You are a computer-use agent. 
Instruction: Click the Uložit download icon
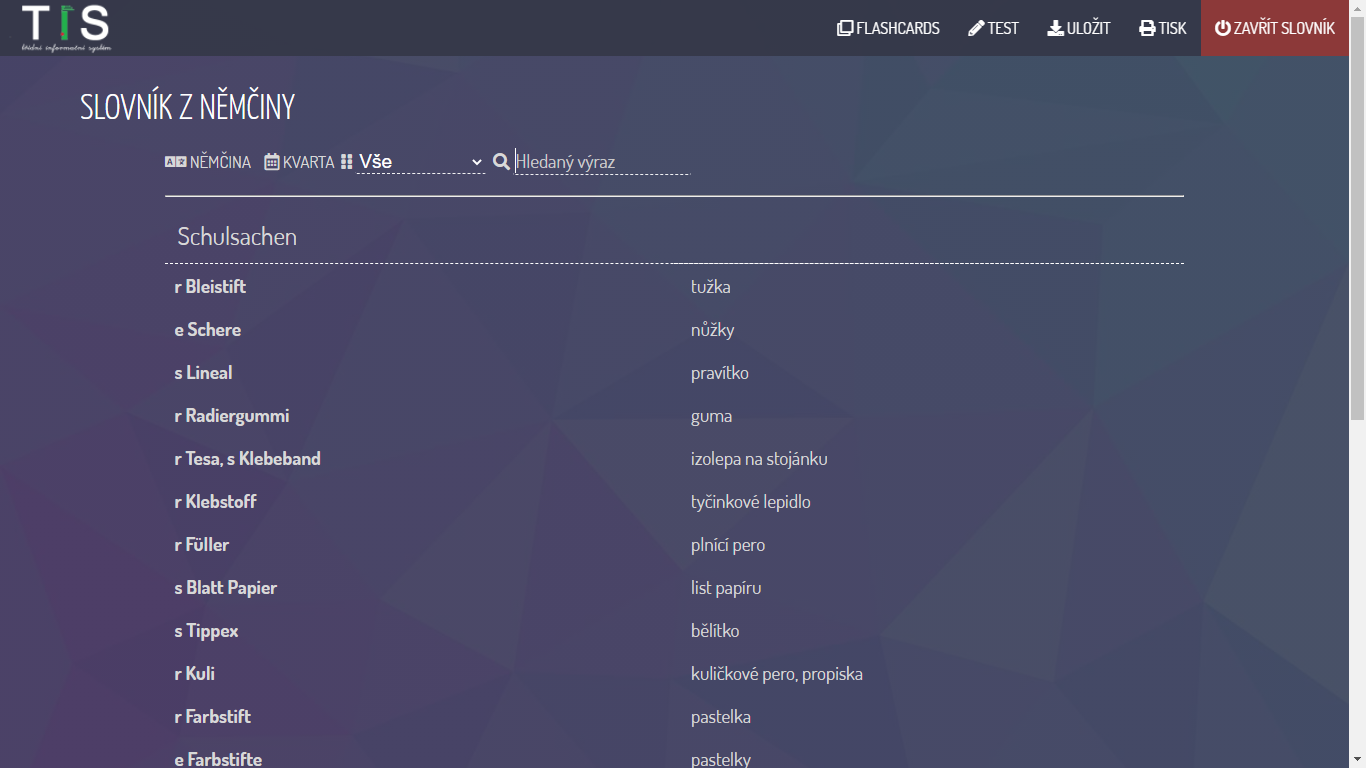(1055, 28)
